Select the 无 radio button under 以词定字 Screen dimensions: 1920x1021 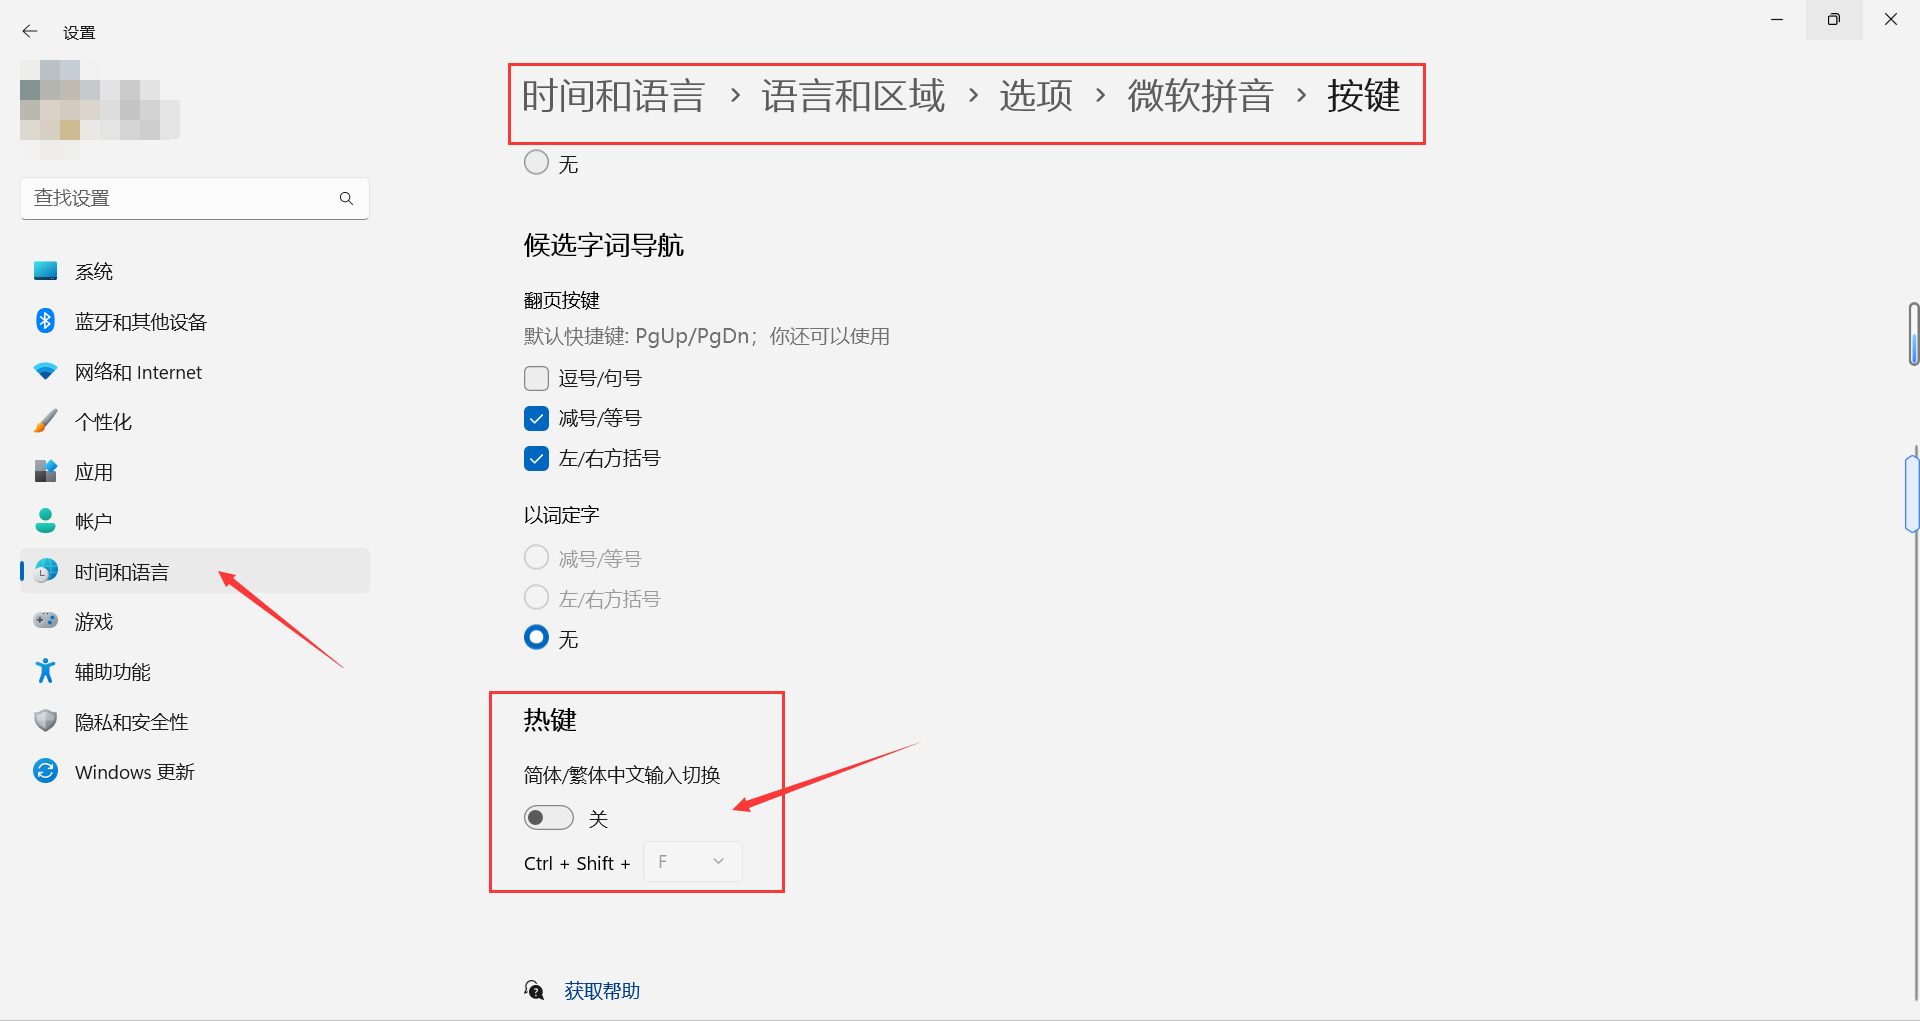point(536,637)
